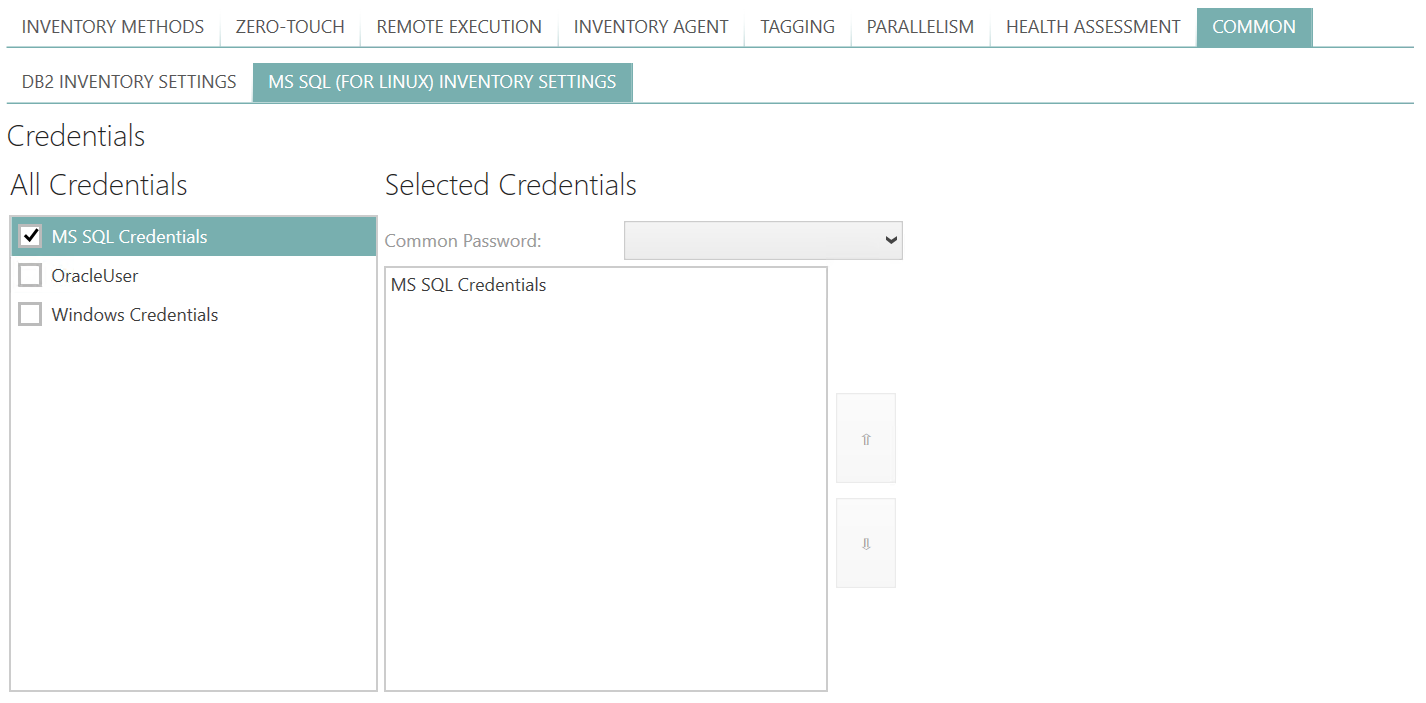Screen dimensions: 1426x703
Task: Switch to the INVENTORY METHODS tab
Action: 112,27
